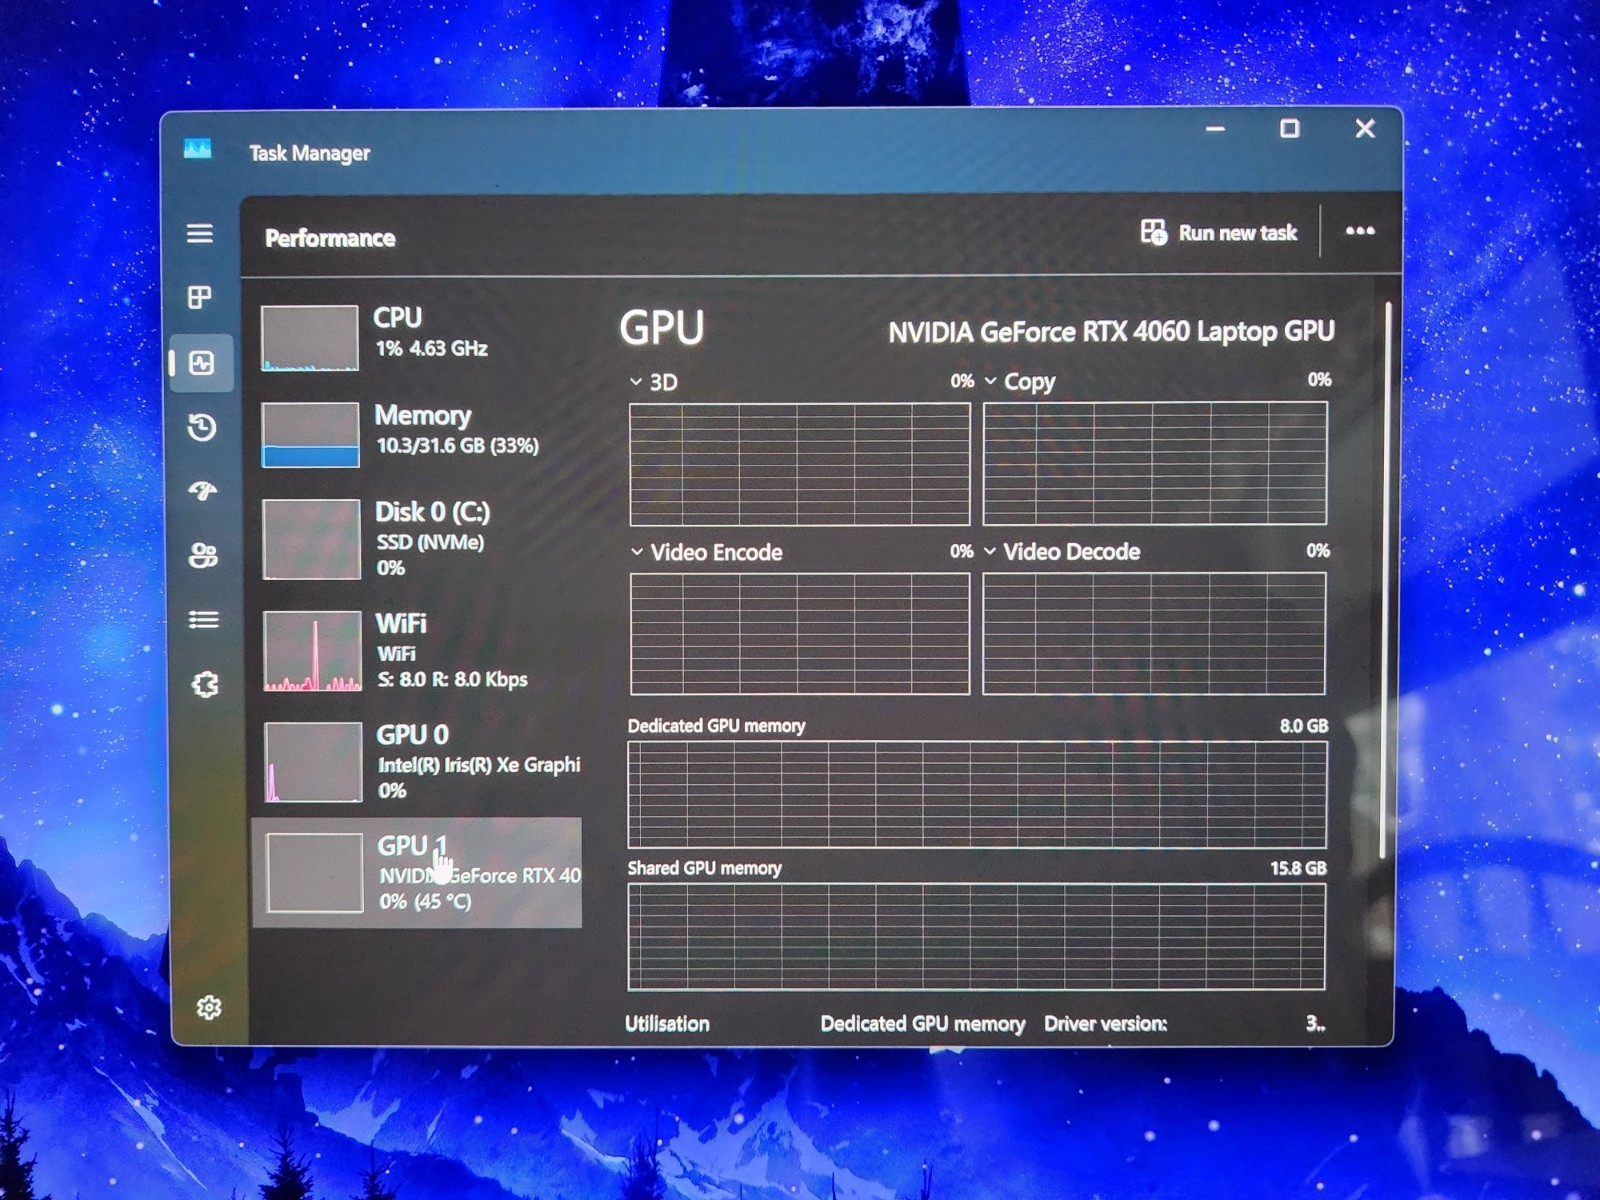This screenshot has height=1200, width=1600.
Task: Maximize the Task Manager window
Action: point(1290,129)
